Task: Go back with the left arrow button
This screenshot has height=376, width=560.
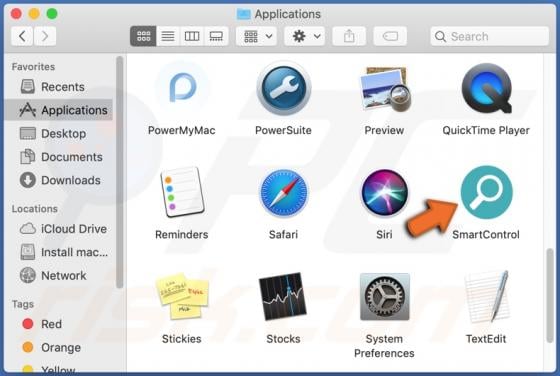Action: point(22,36)
